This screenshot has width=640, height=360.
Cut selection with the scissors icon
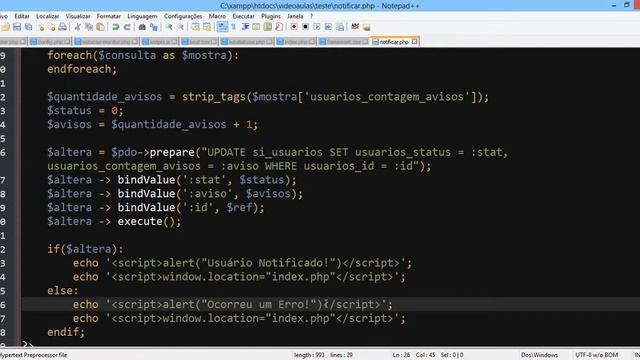77,27
